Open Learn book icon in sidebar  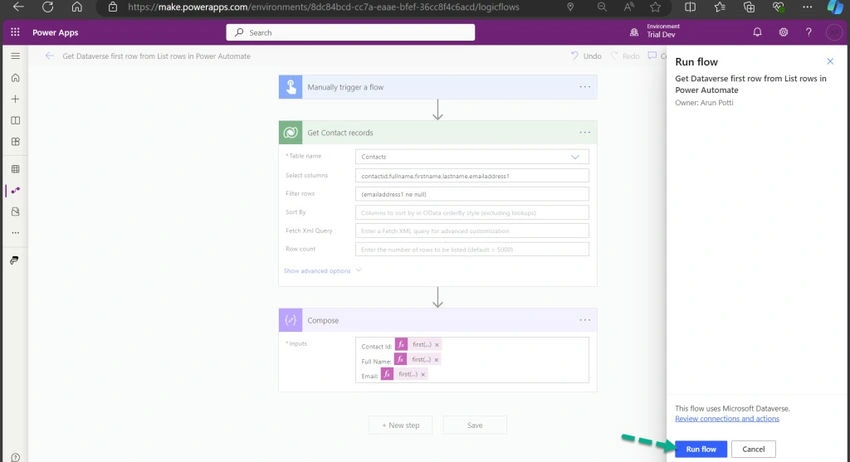(16, 120)
